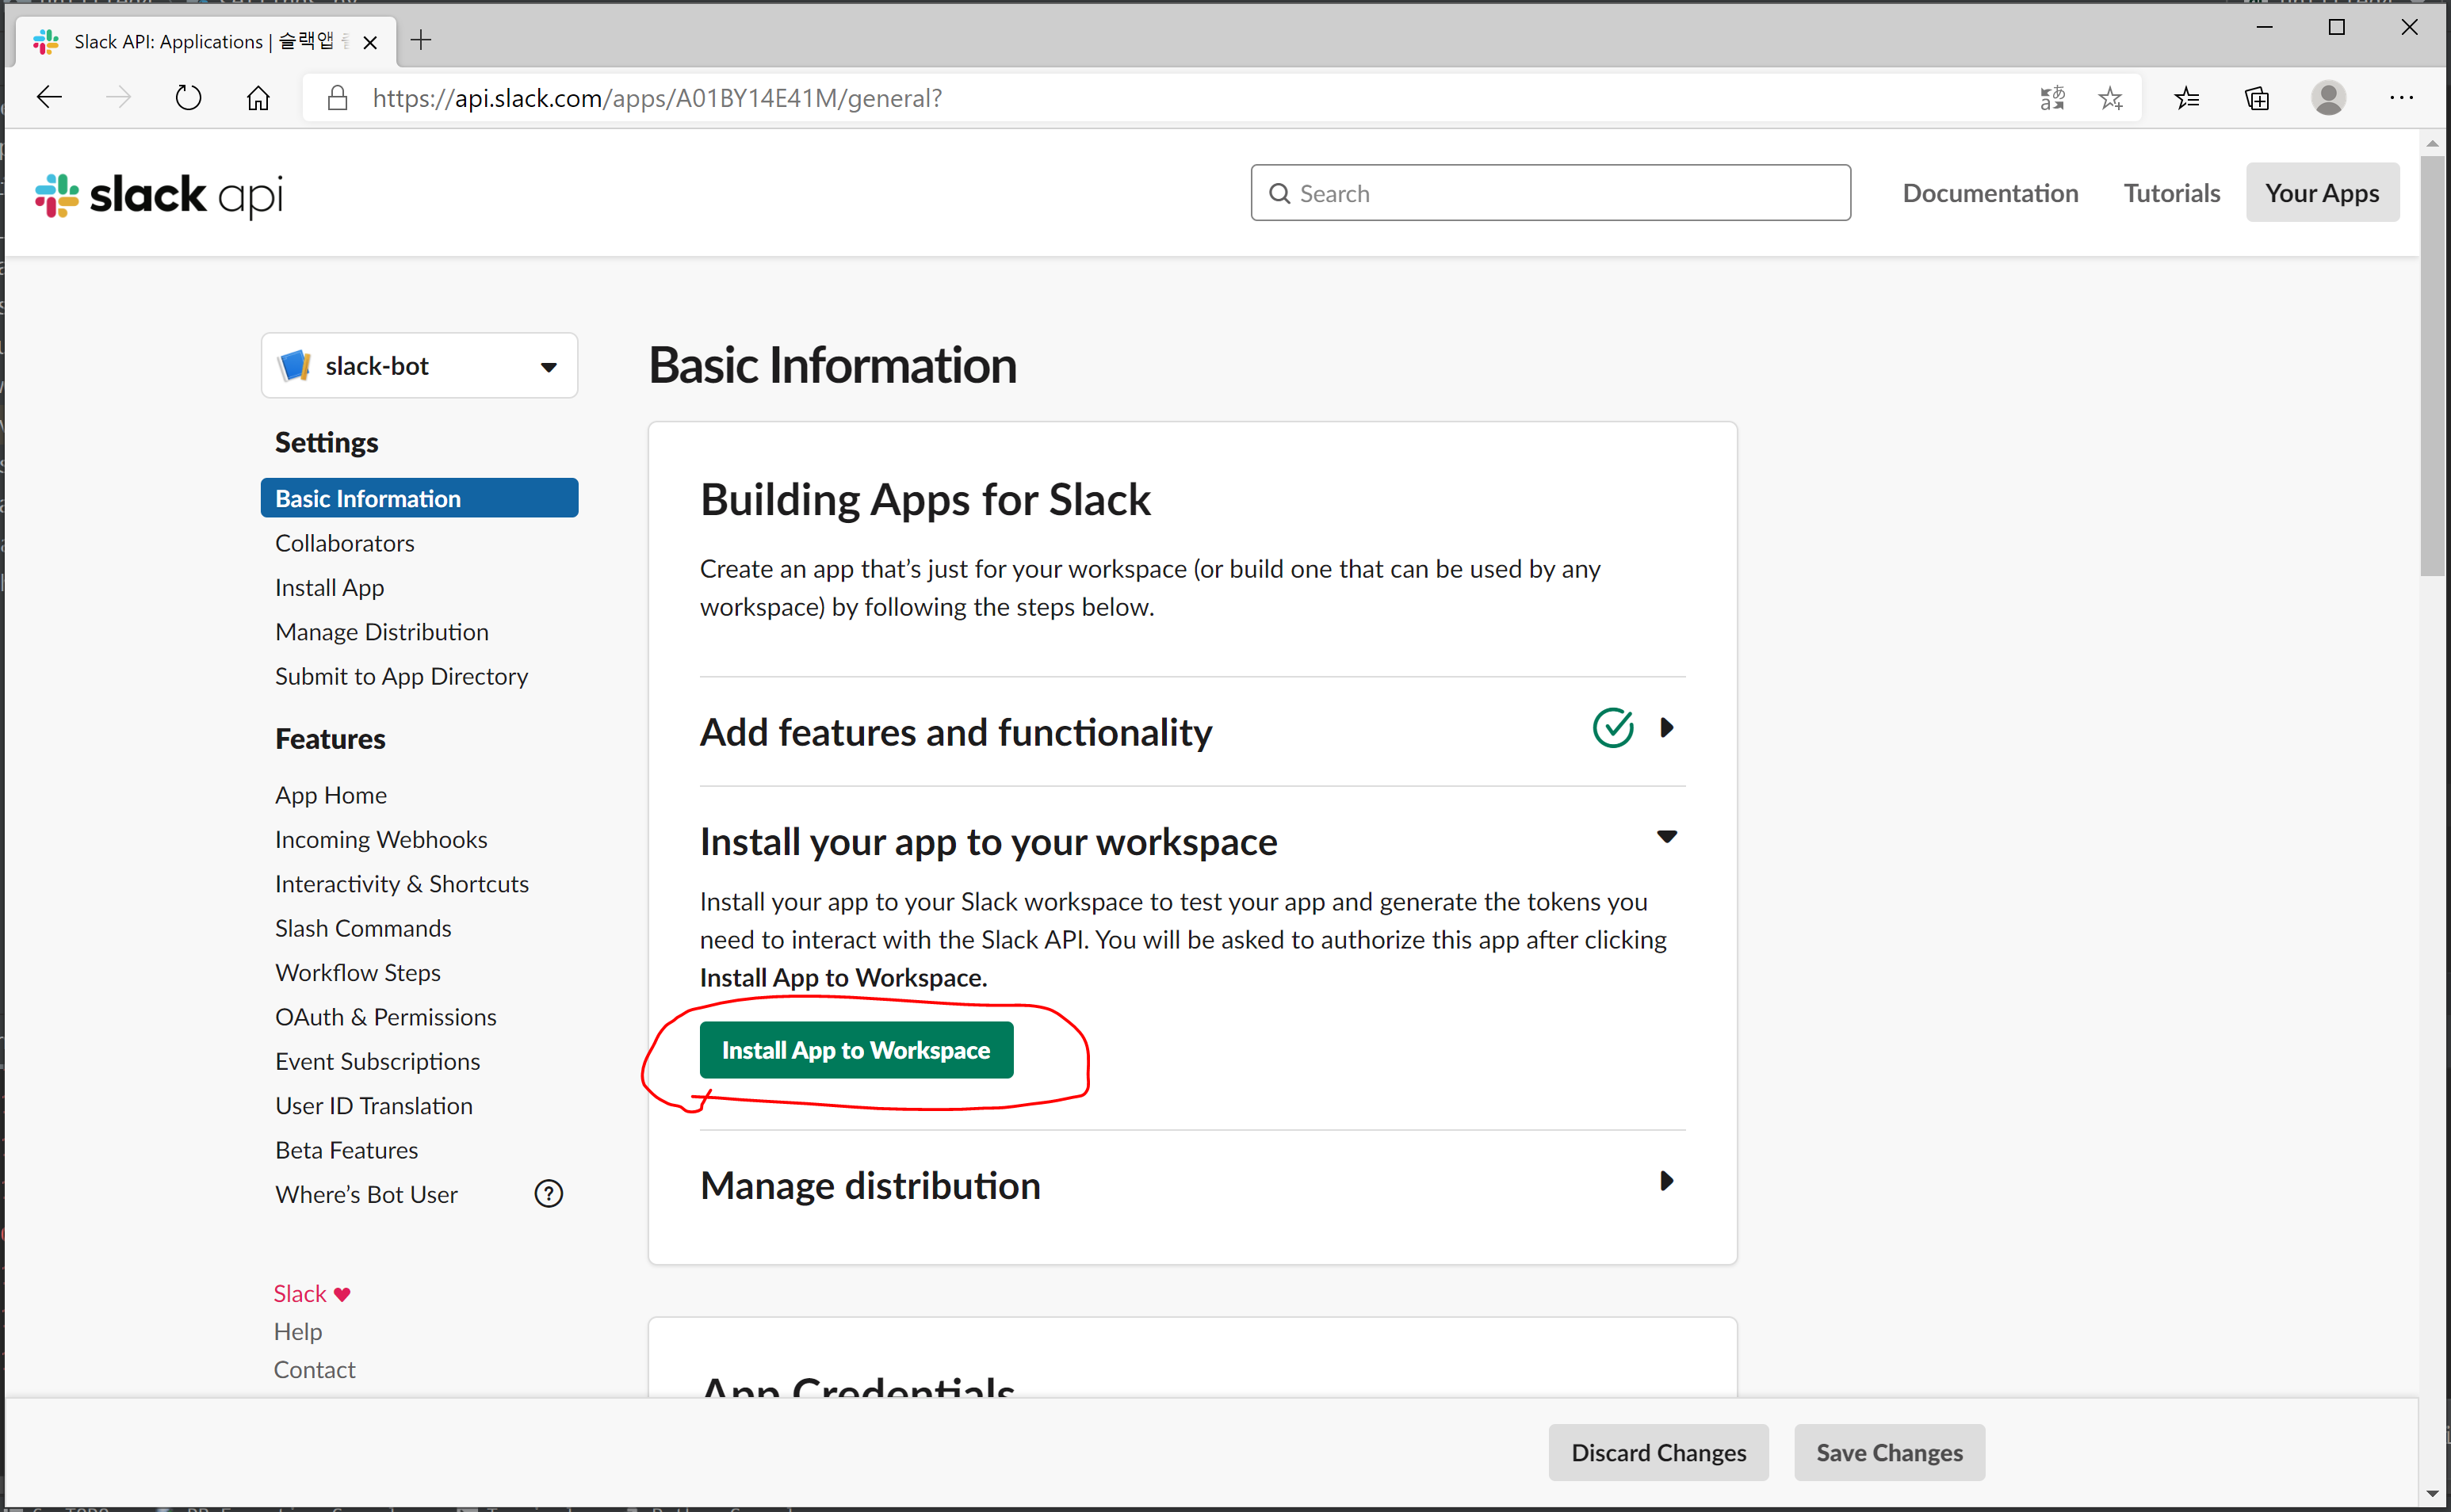The image size is (2451, 1512).
Task: Click the translate page icon
Action: tap(2051, 98)
